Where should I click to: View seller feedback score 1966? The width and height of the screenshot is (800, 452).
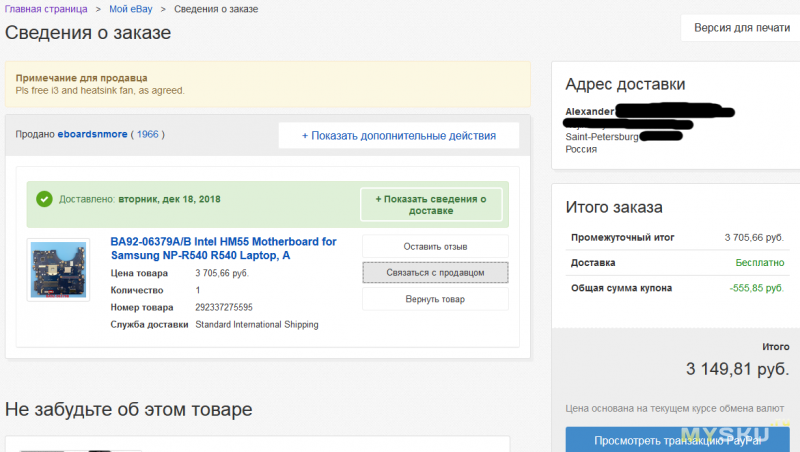(147, 134)
